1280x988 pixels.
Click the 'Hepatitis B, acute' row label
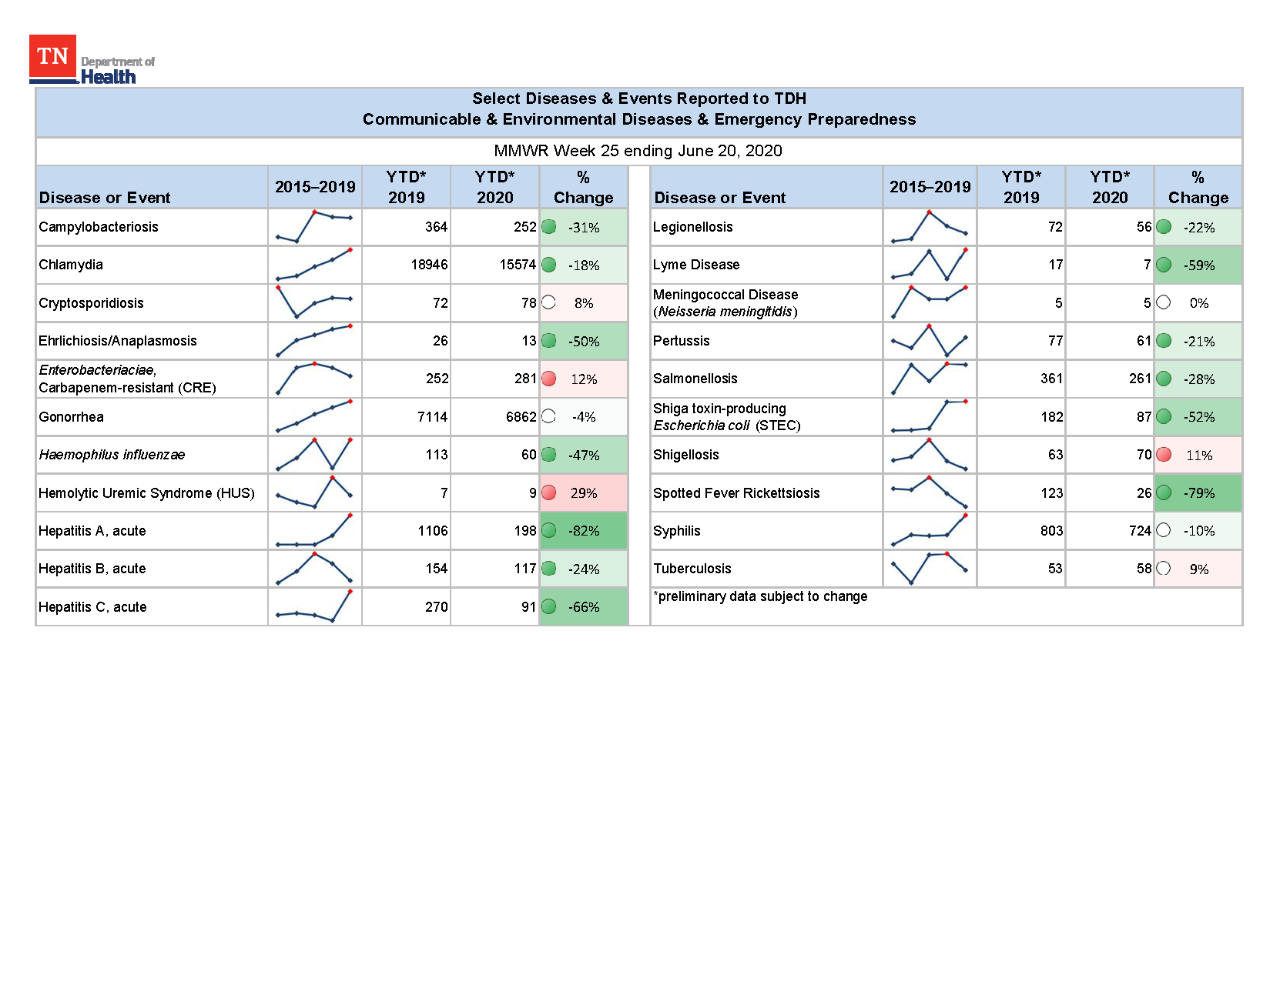click(92, 569)
